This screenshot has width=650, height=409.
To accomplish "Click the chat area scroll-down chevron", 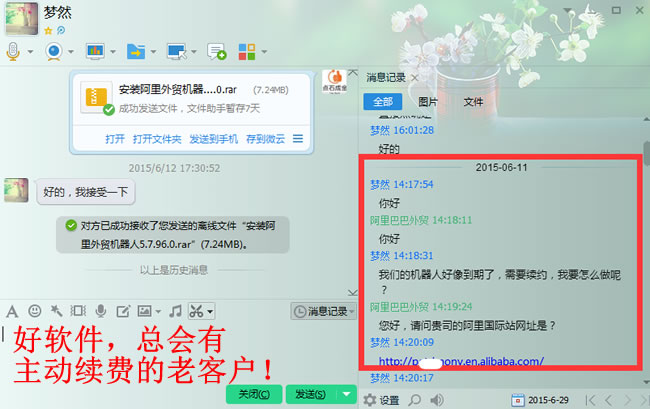I will click(353, 293).
